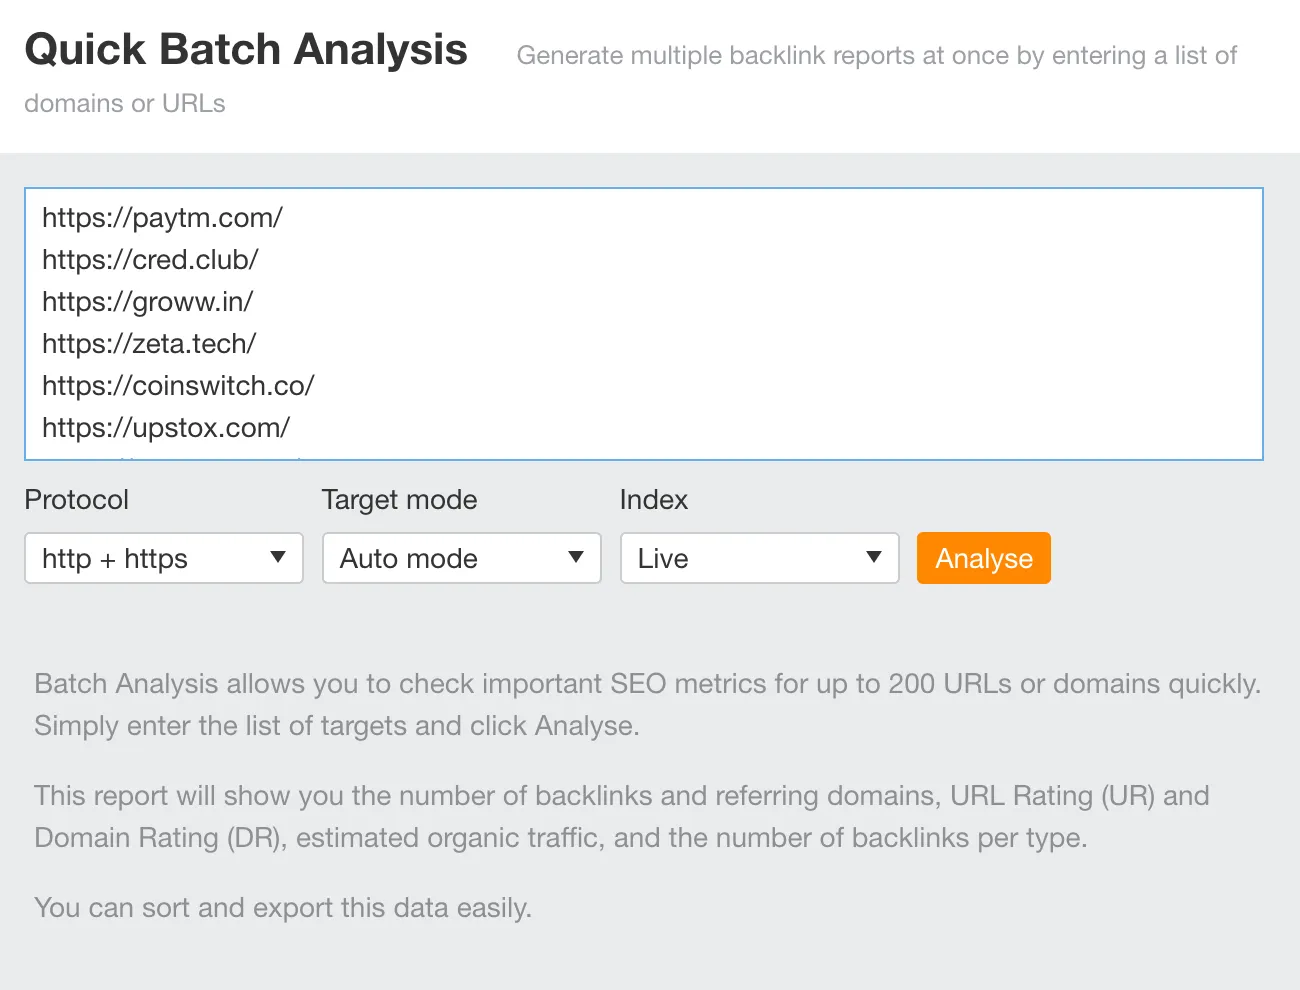Open the Target mode dropdown showing Auto mode

tap(462, 558)
